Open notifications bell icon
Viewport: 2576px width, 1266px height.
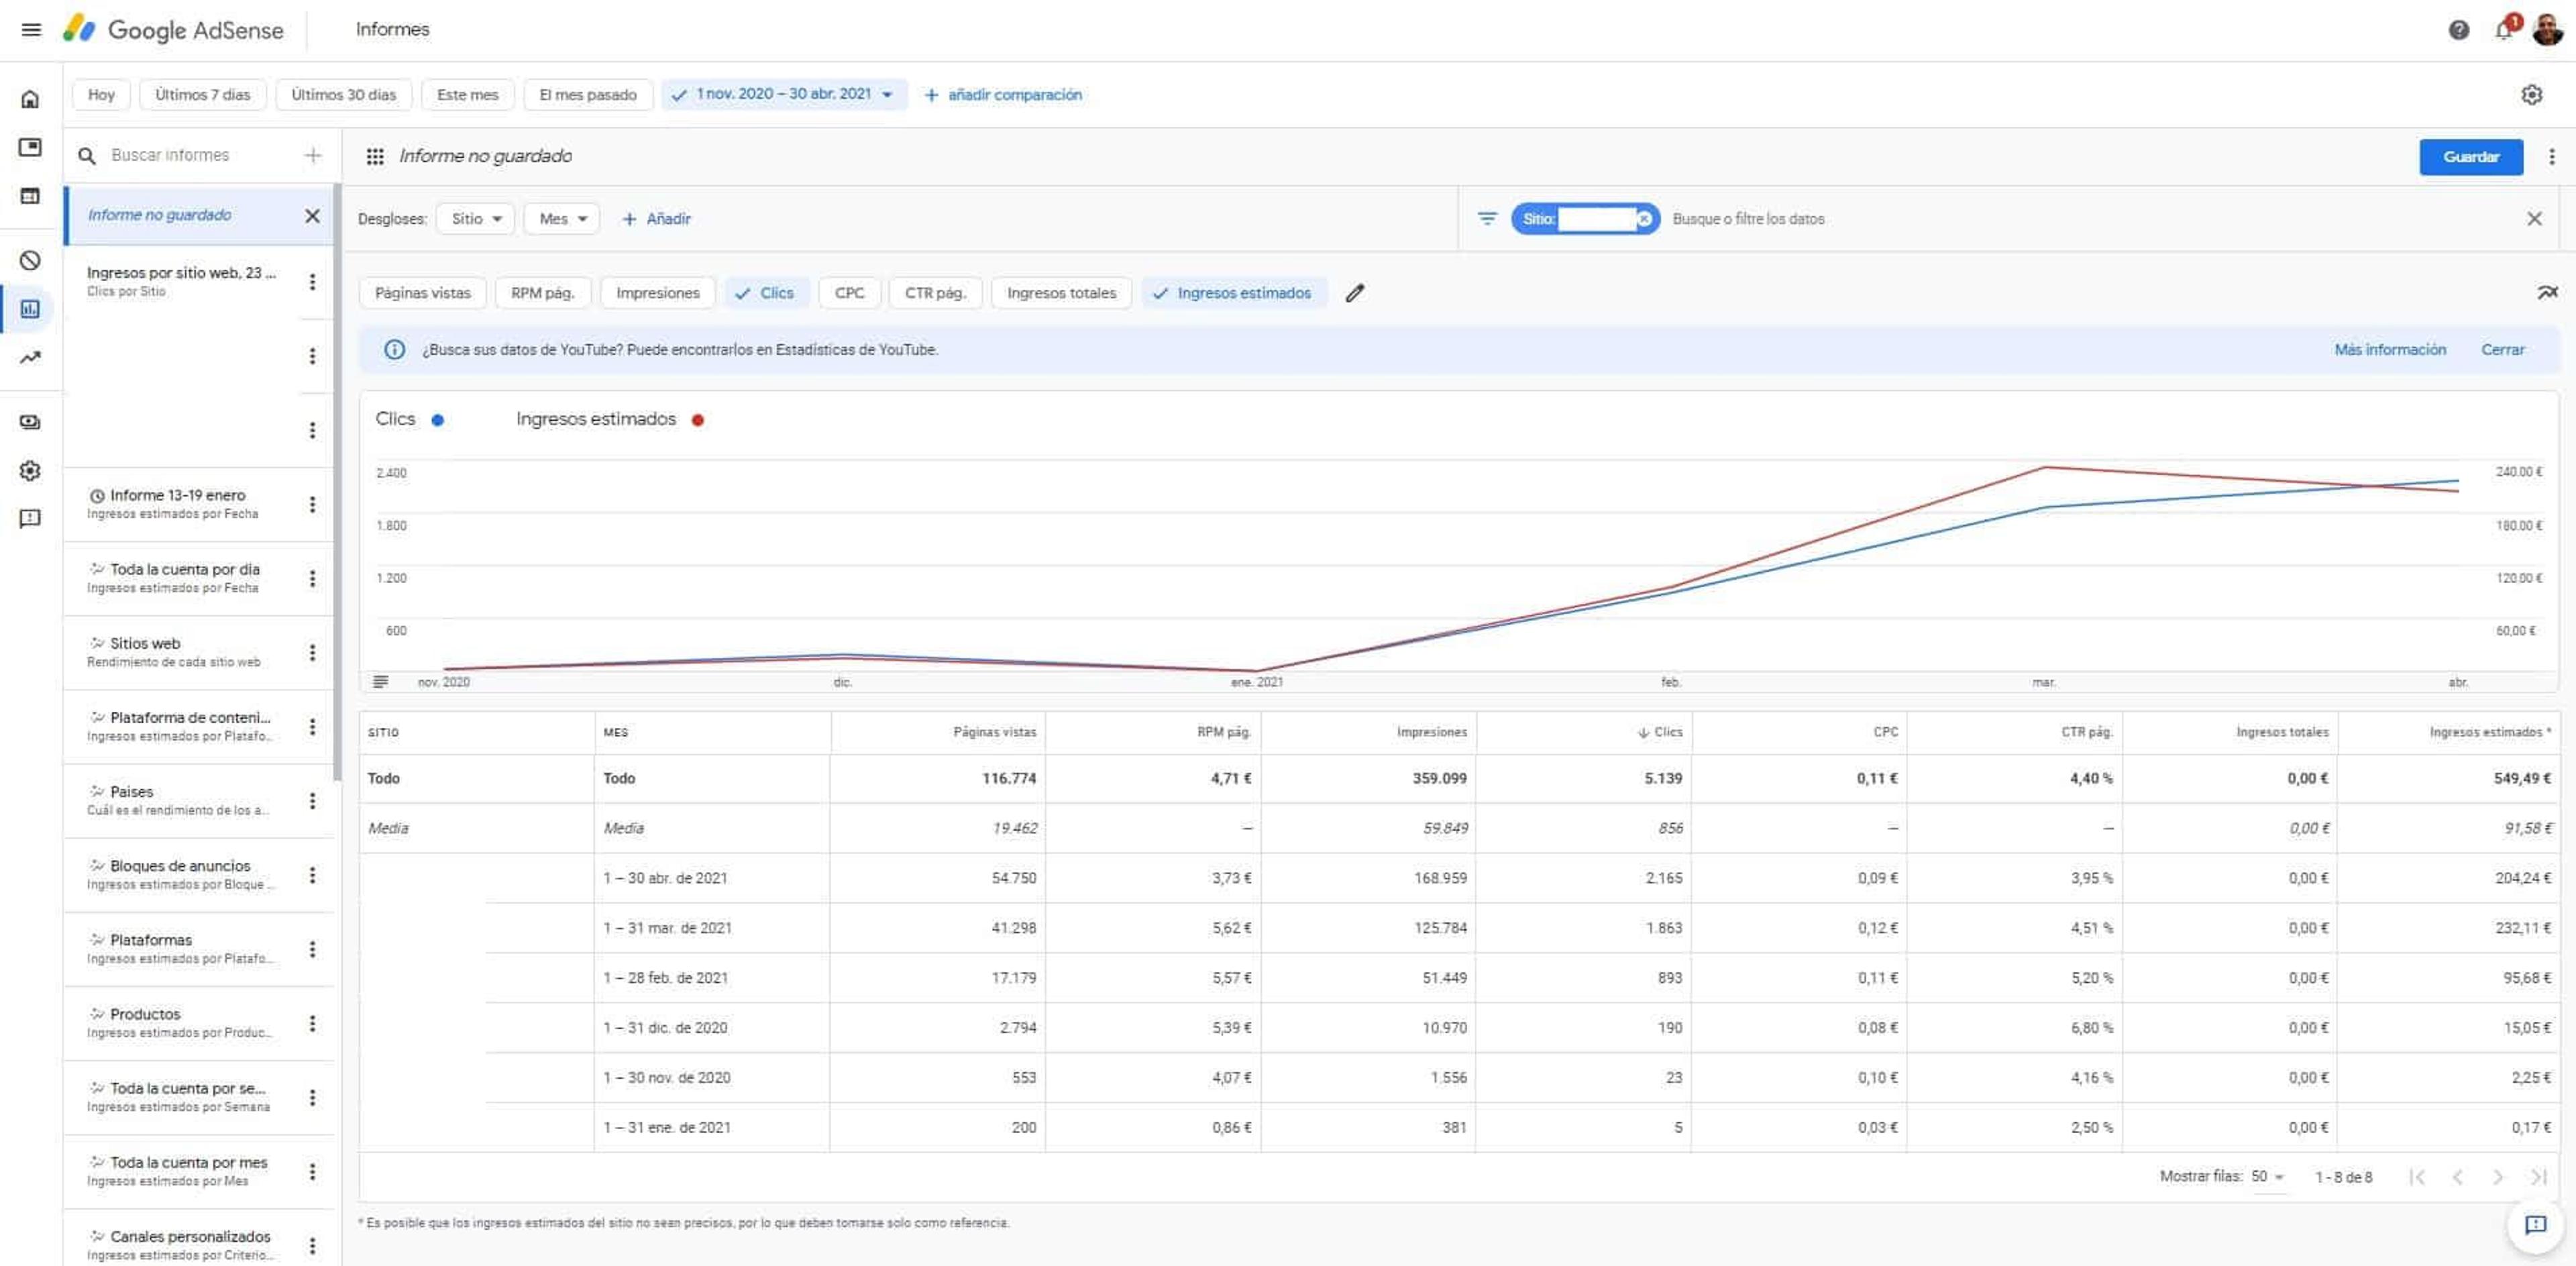pos(2503,30)
